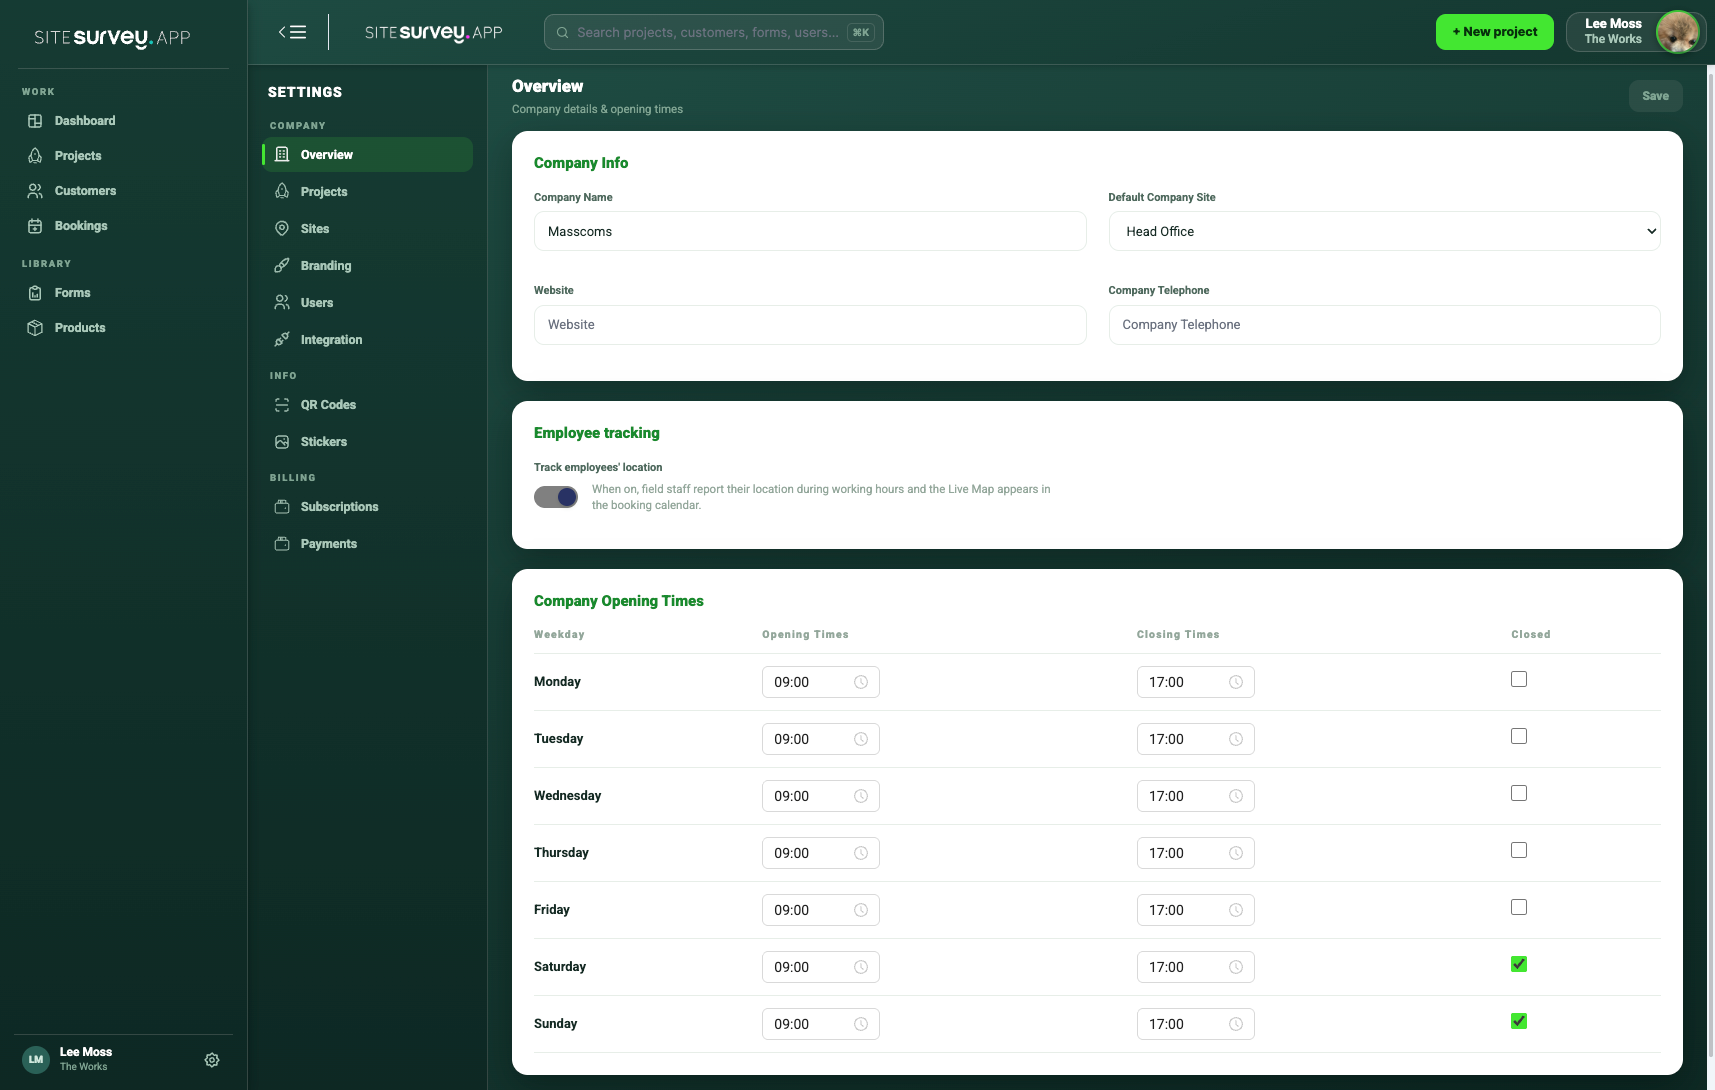Click the Projects rocket icon in the Settings menu
1715x1090 pixels.
tap(282, 192)
